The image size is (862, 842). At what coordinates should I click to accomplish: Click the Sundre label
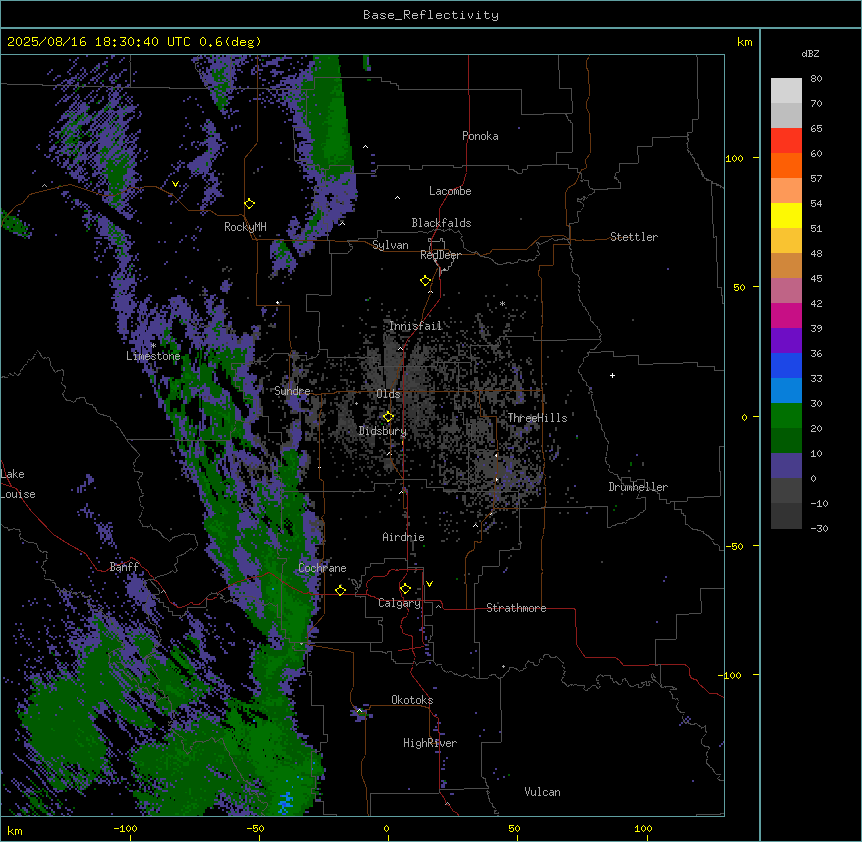click(292, 391)
